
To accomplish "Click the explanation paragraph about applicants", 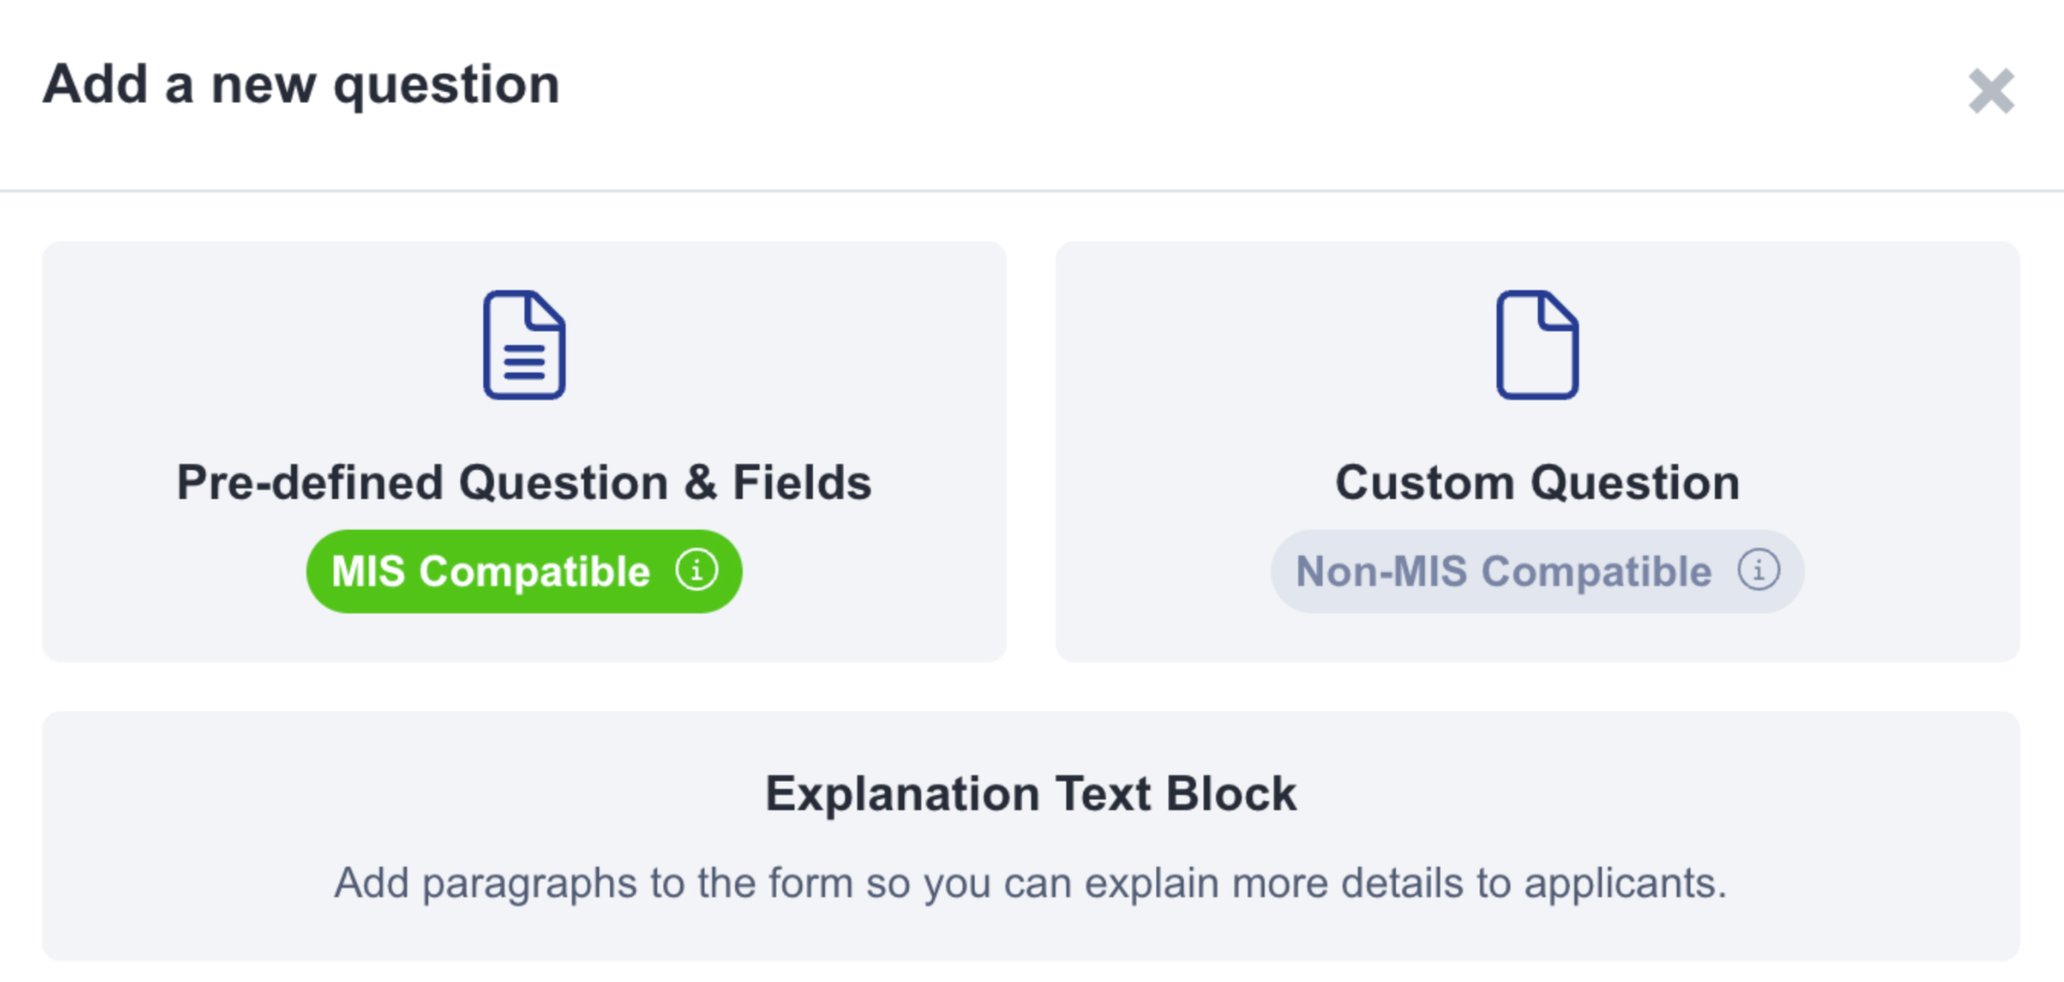I will [1031, 882].
